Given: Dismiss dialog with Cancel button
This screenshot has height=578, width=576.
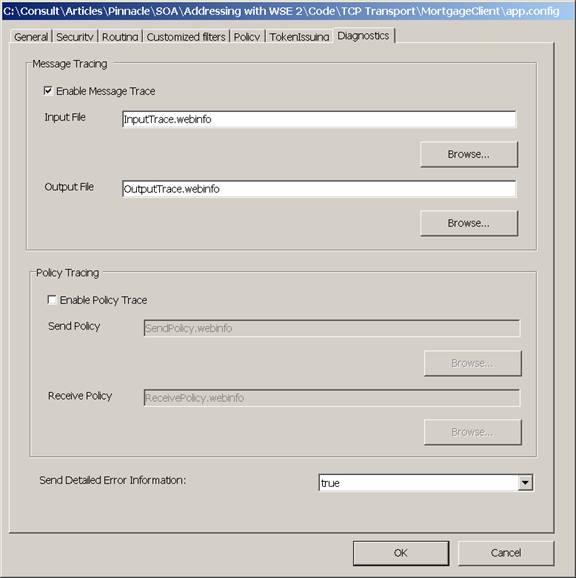Looking at the screenshot, I should point(506,553).
